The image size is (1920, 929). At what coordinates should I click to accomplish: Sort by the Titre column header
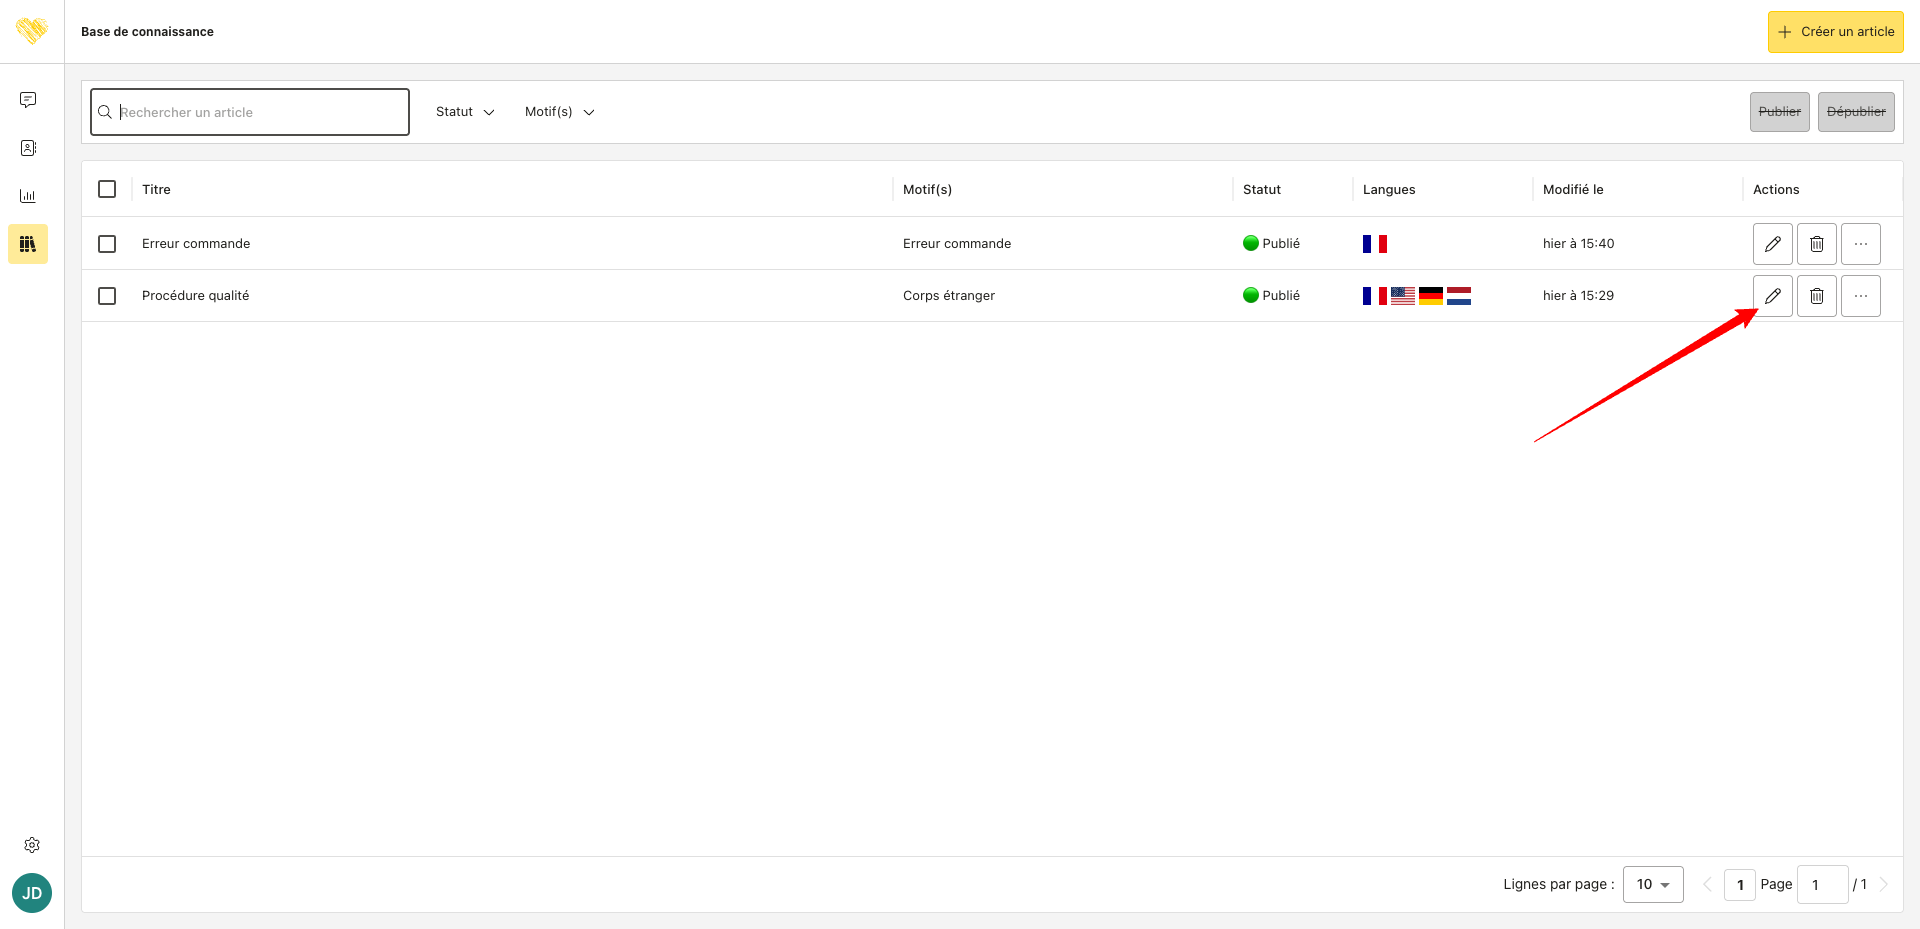156,189
